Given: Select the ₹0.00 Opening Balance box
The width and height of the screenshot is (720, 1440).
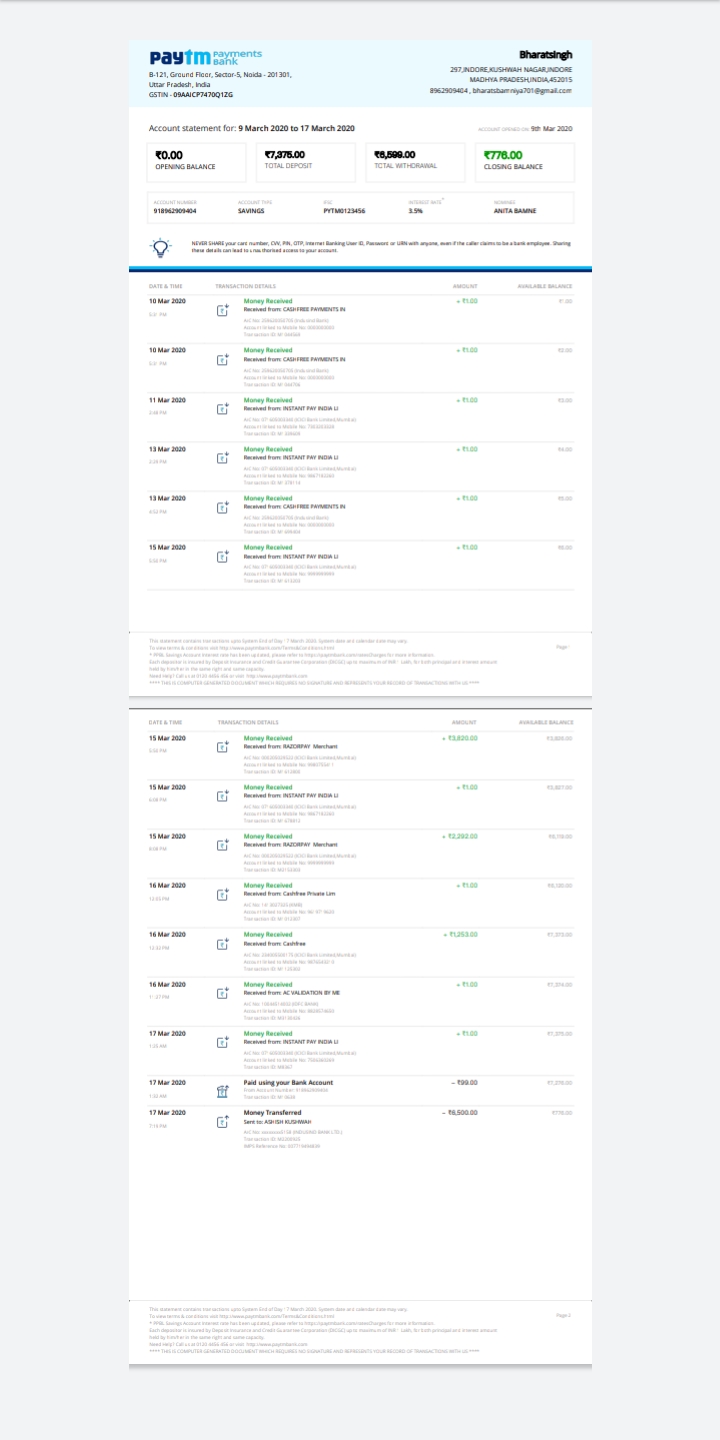Looking at the screenshot, I should tap(197, 161).
